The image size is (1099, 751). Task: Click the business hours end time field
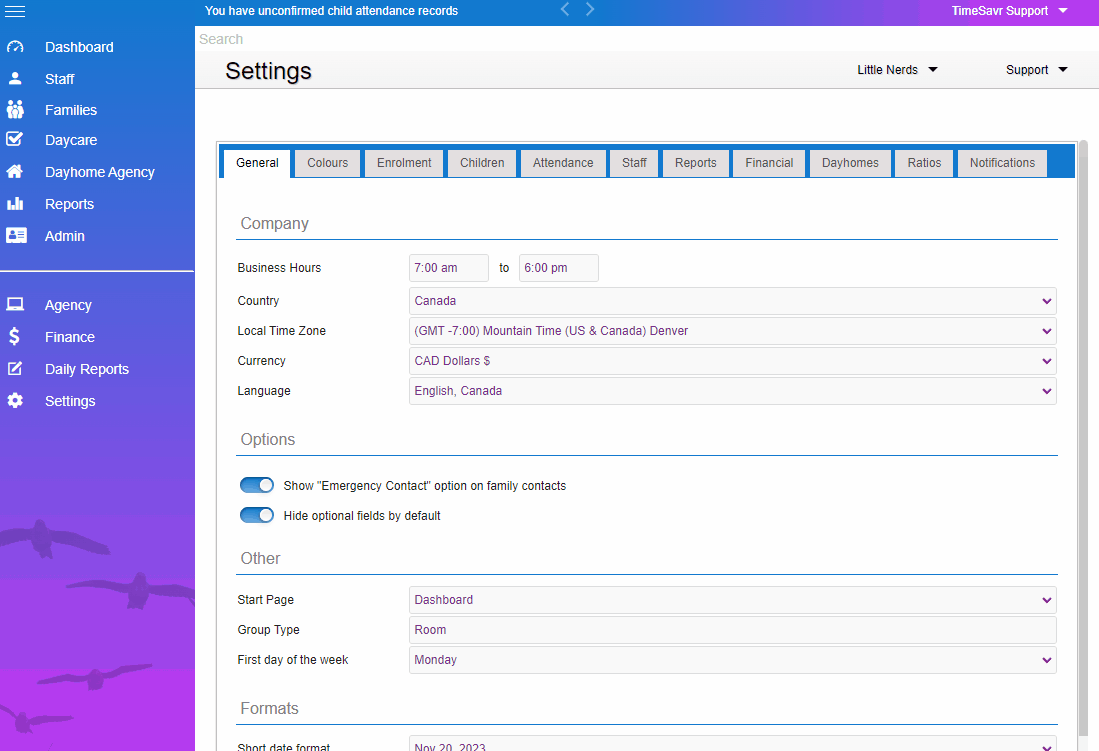tap(559, 268)
